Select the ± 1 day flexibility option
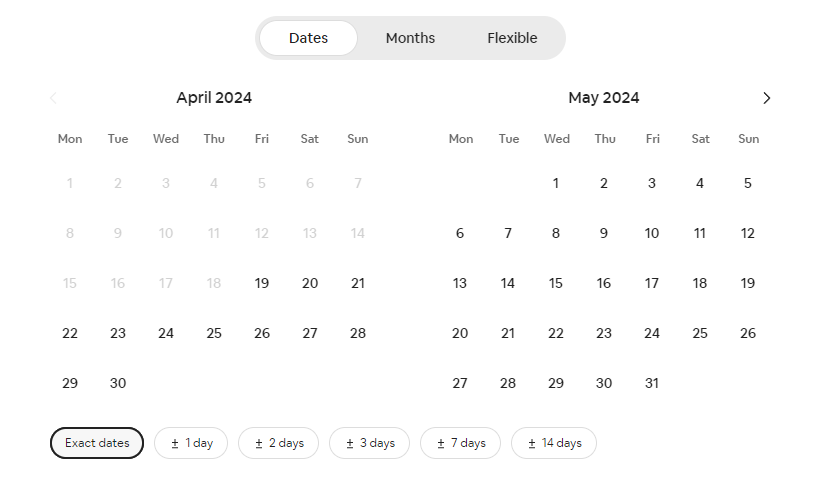Screen dimensions: 815x483 (191, 443)
